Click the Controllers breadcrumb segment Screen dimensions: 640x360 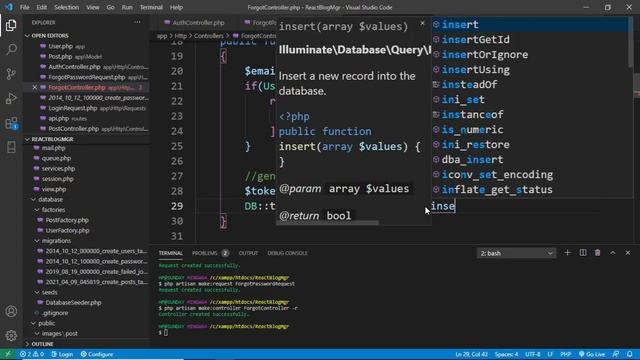pos(209,36)
